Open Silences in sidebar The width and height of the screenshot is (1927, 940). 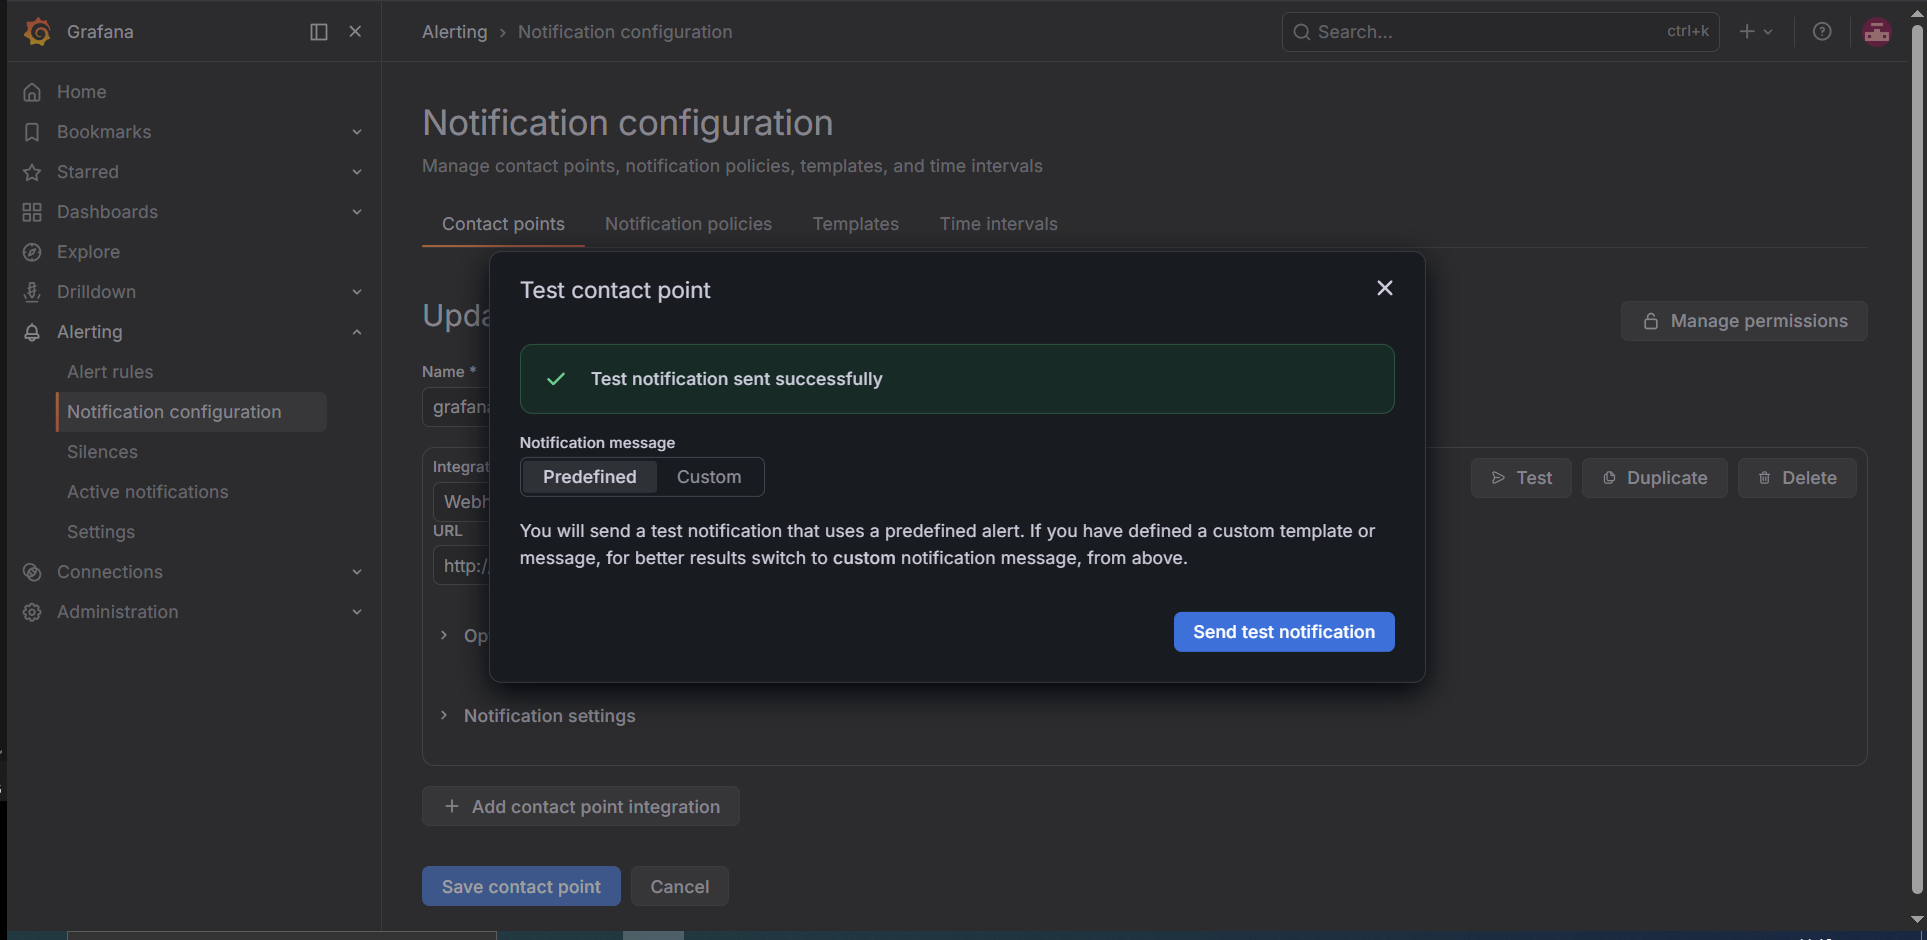point(102,452)
